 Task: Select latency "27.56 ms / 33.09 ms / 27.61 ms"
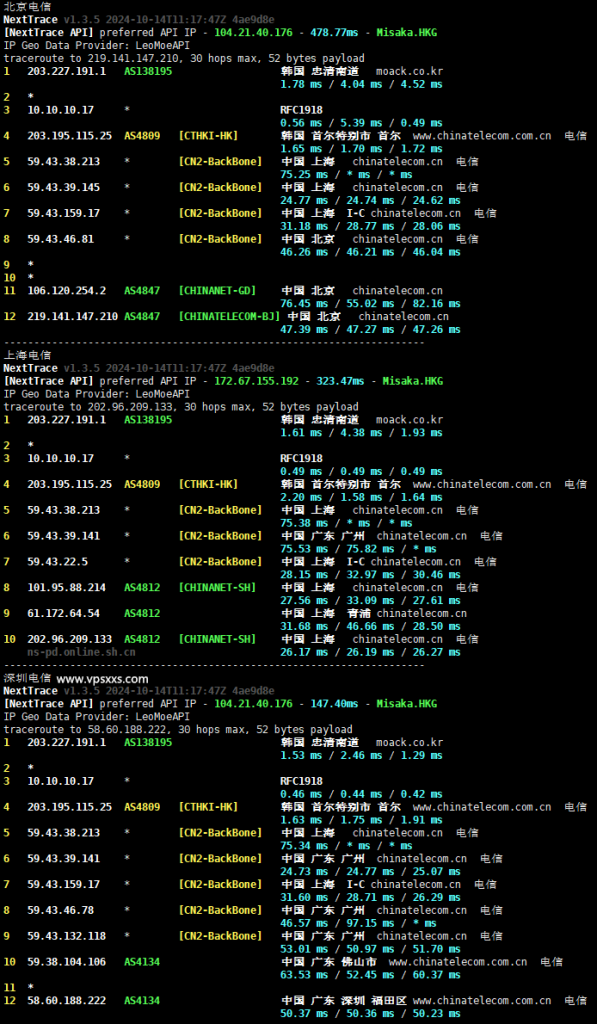[370, 600]
